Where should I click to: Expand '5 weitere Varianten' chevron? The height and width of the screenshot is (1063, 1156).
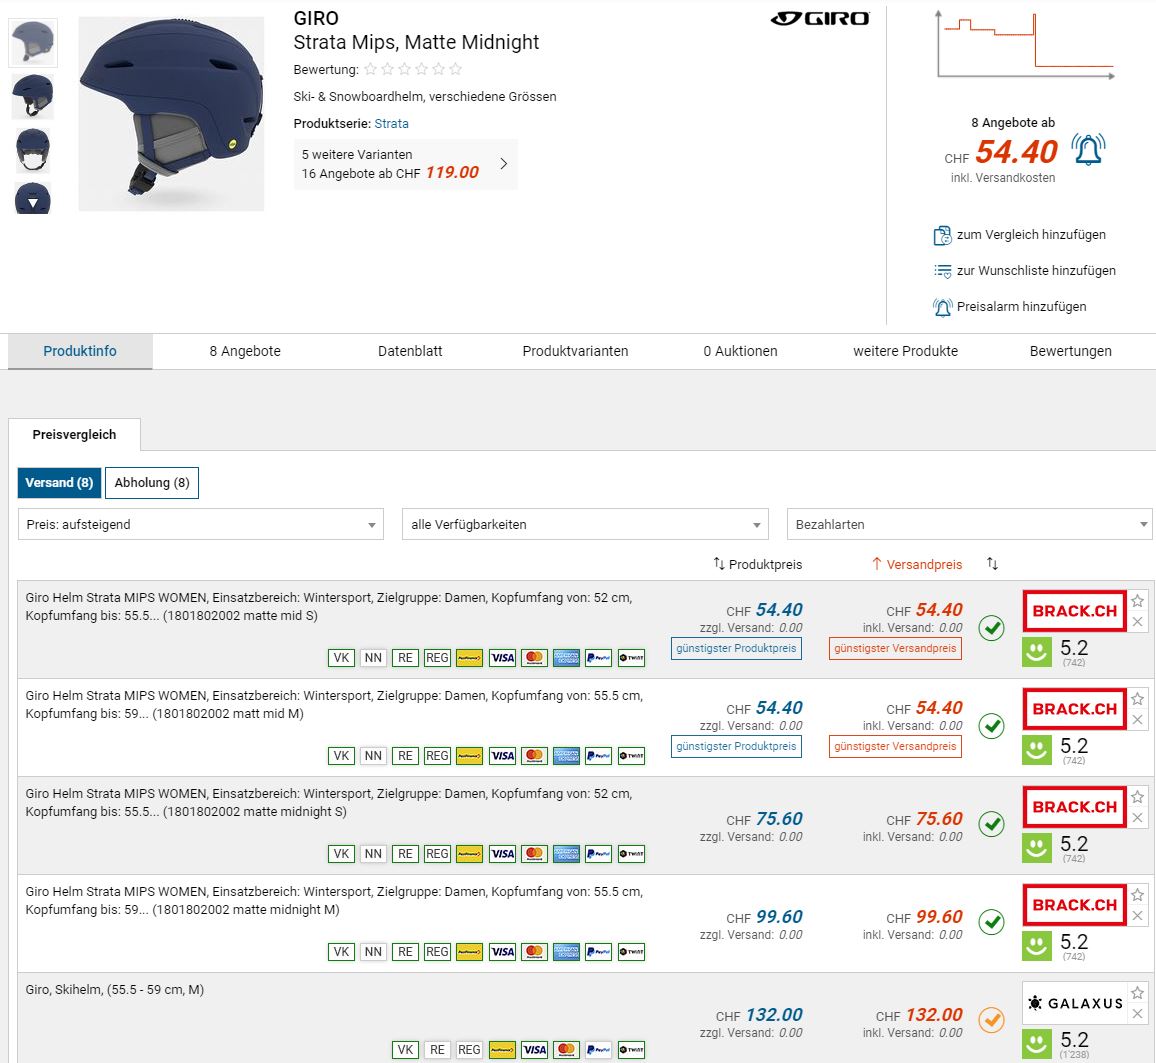503,164
